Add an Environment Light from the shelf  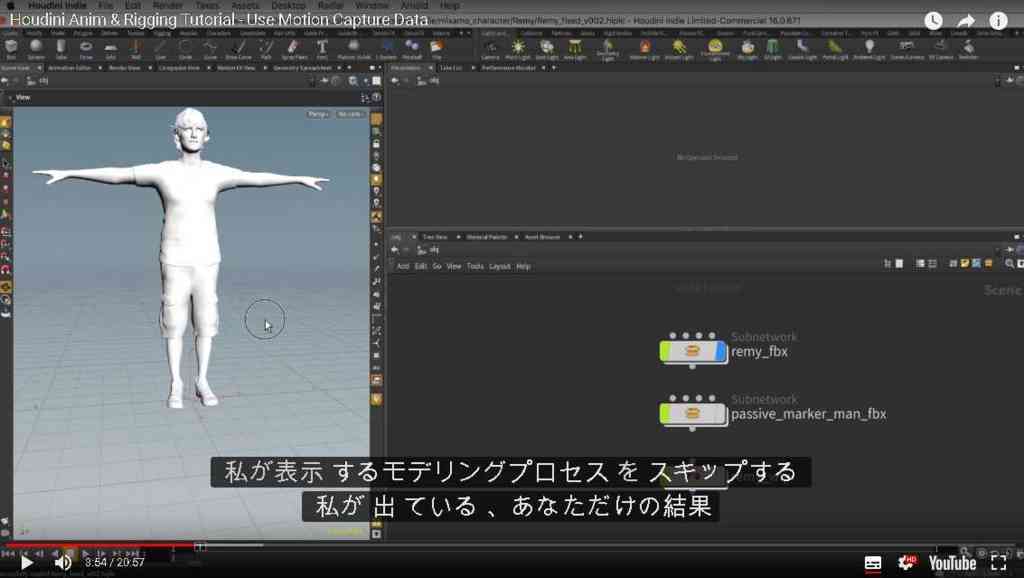coord(715,49)
